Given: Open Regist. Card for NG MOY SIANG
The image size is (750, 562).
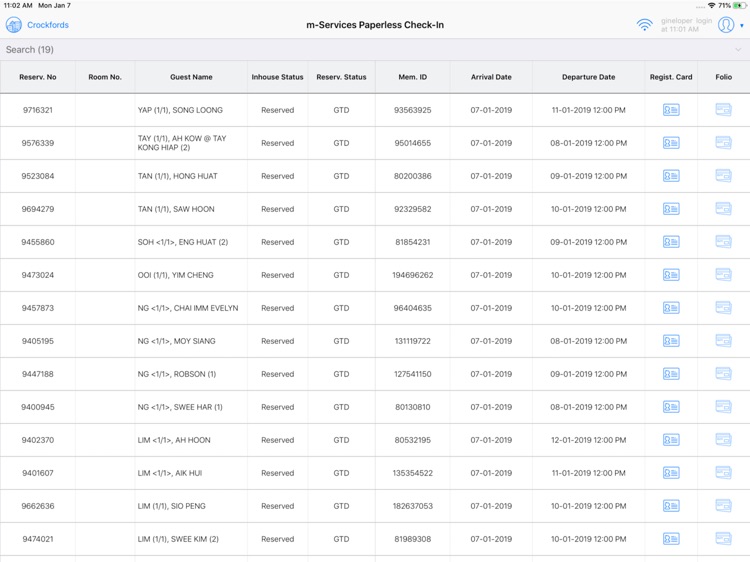Looking at the screenshot, I should 671,341.
